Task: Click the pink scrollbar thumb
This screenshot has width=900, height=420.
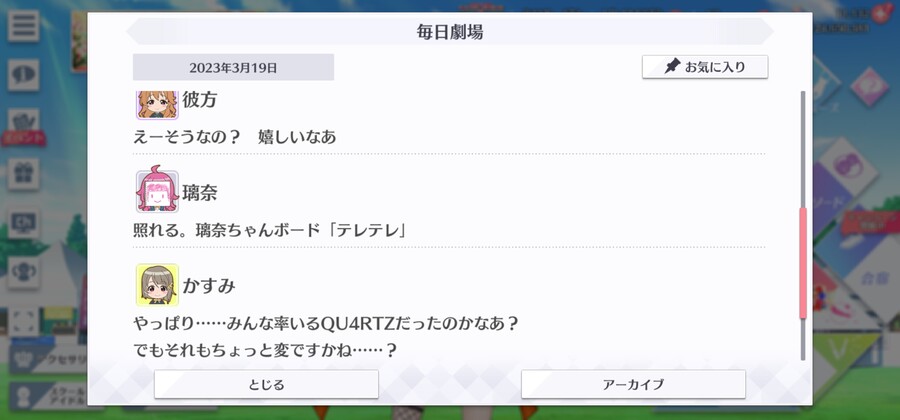Action: [x=803, y=263]
